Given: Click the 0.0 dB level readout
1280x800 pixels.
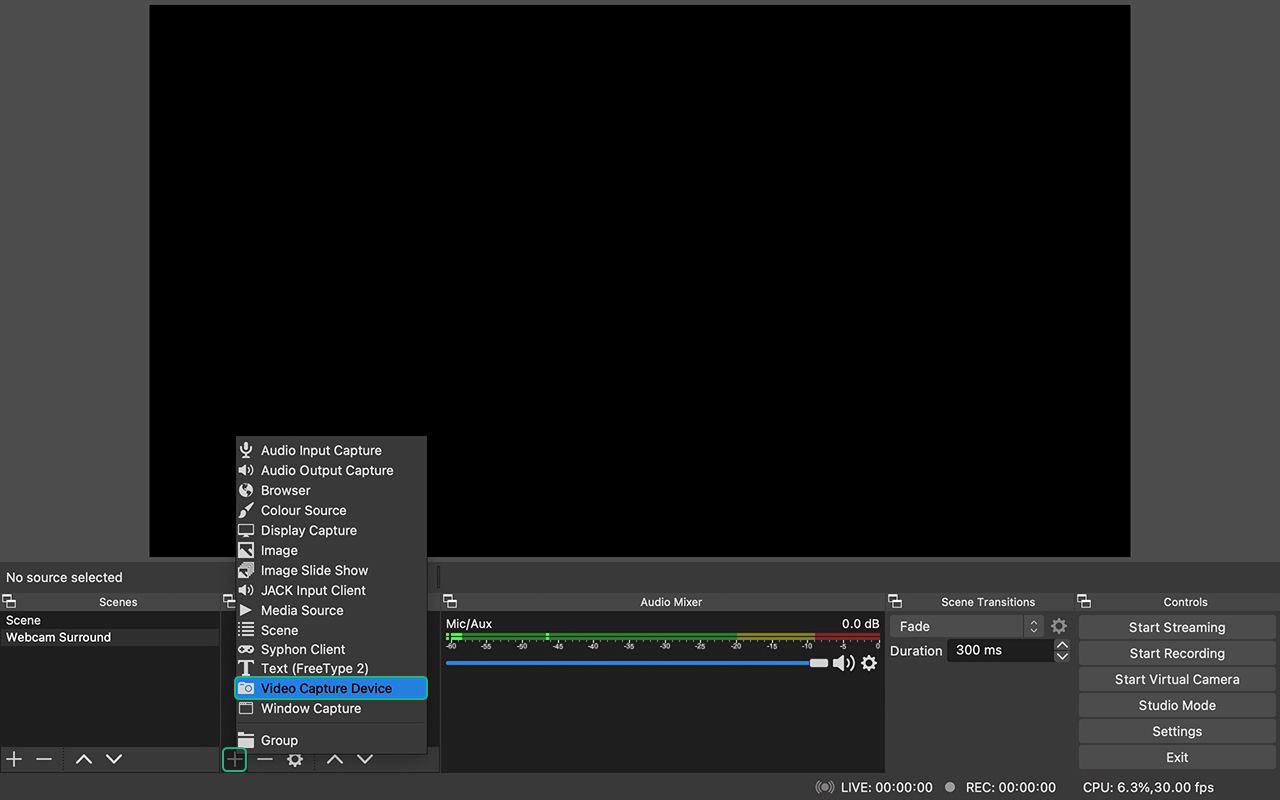Looking at the screenshot, I should 860,623.
